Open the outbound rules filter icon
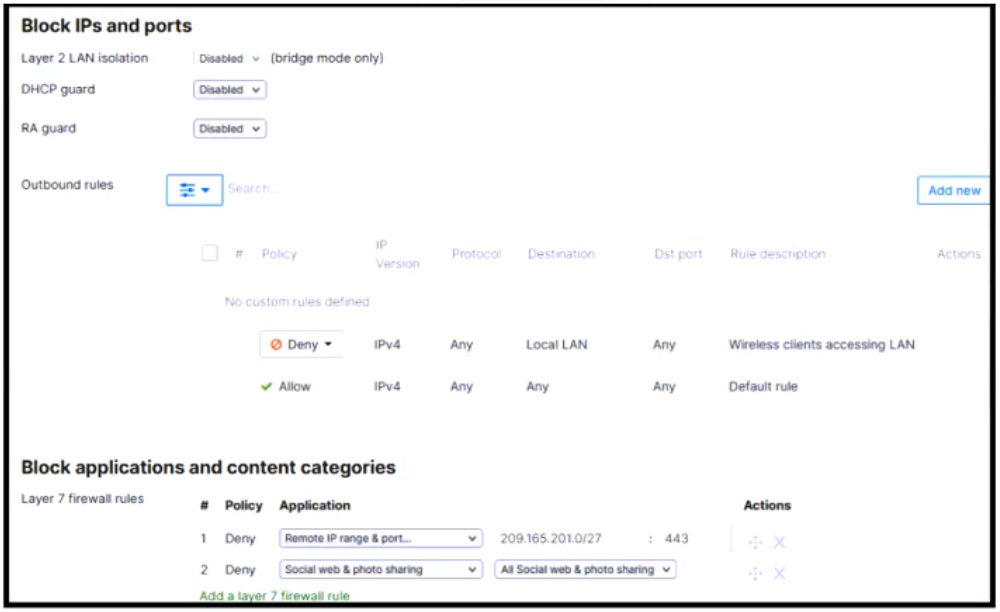The width and height of the screenshot is (1000, 612). pos(194,190)
